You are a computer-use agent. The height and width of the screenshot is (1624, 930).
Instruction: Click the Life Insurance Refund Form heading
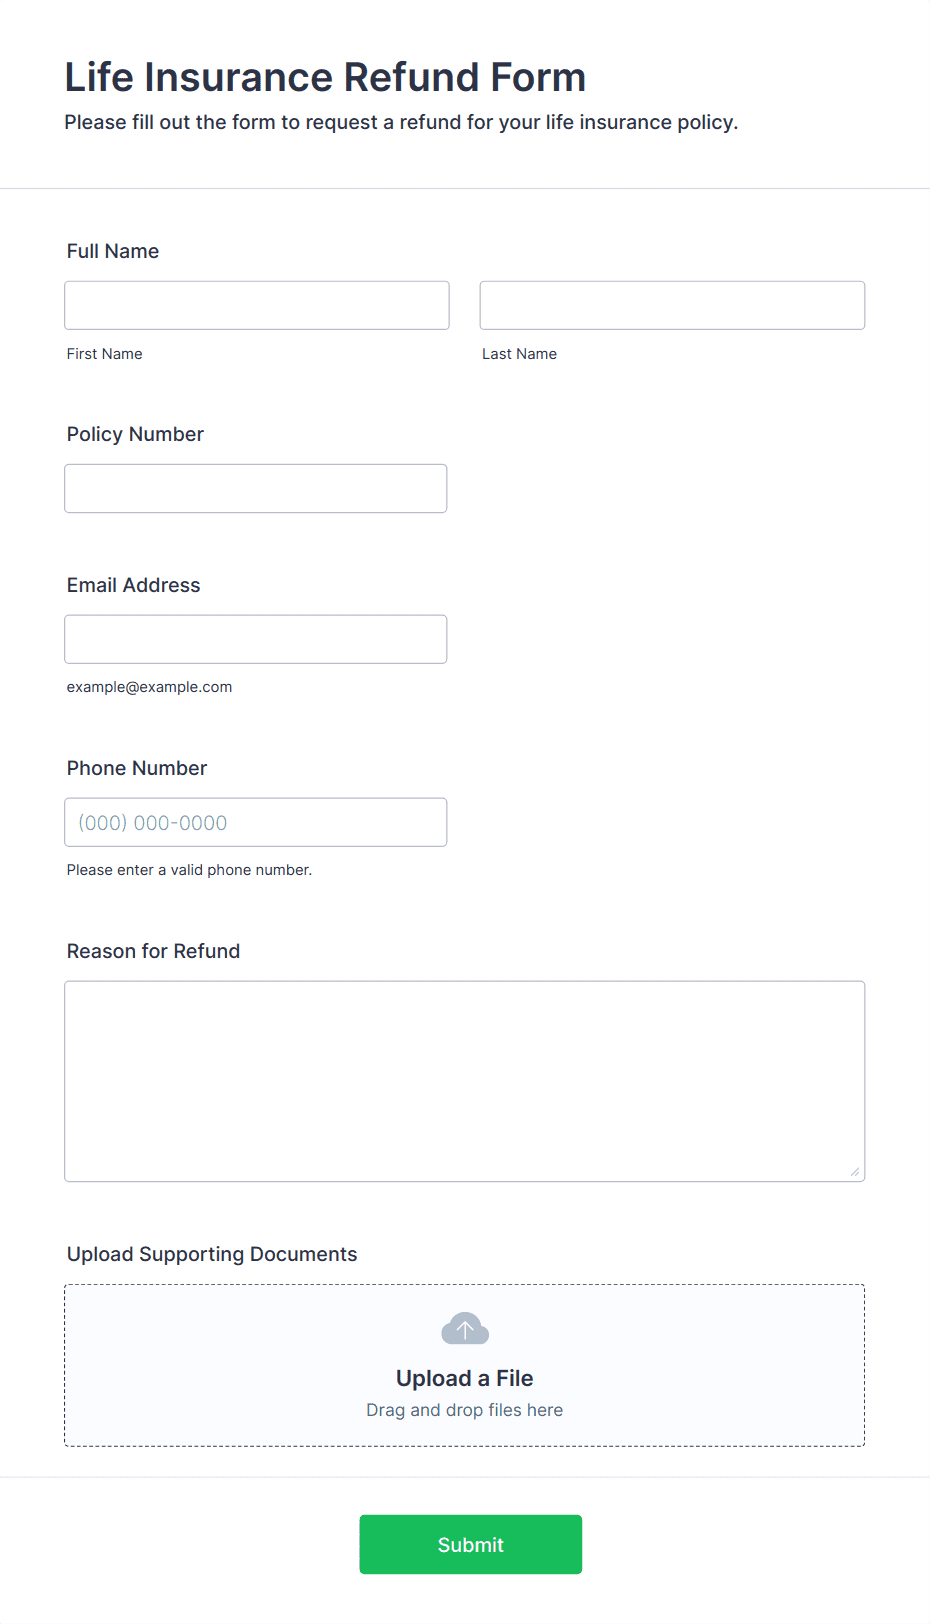point(325,77)
